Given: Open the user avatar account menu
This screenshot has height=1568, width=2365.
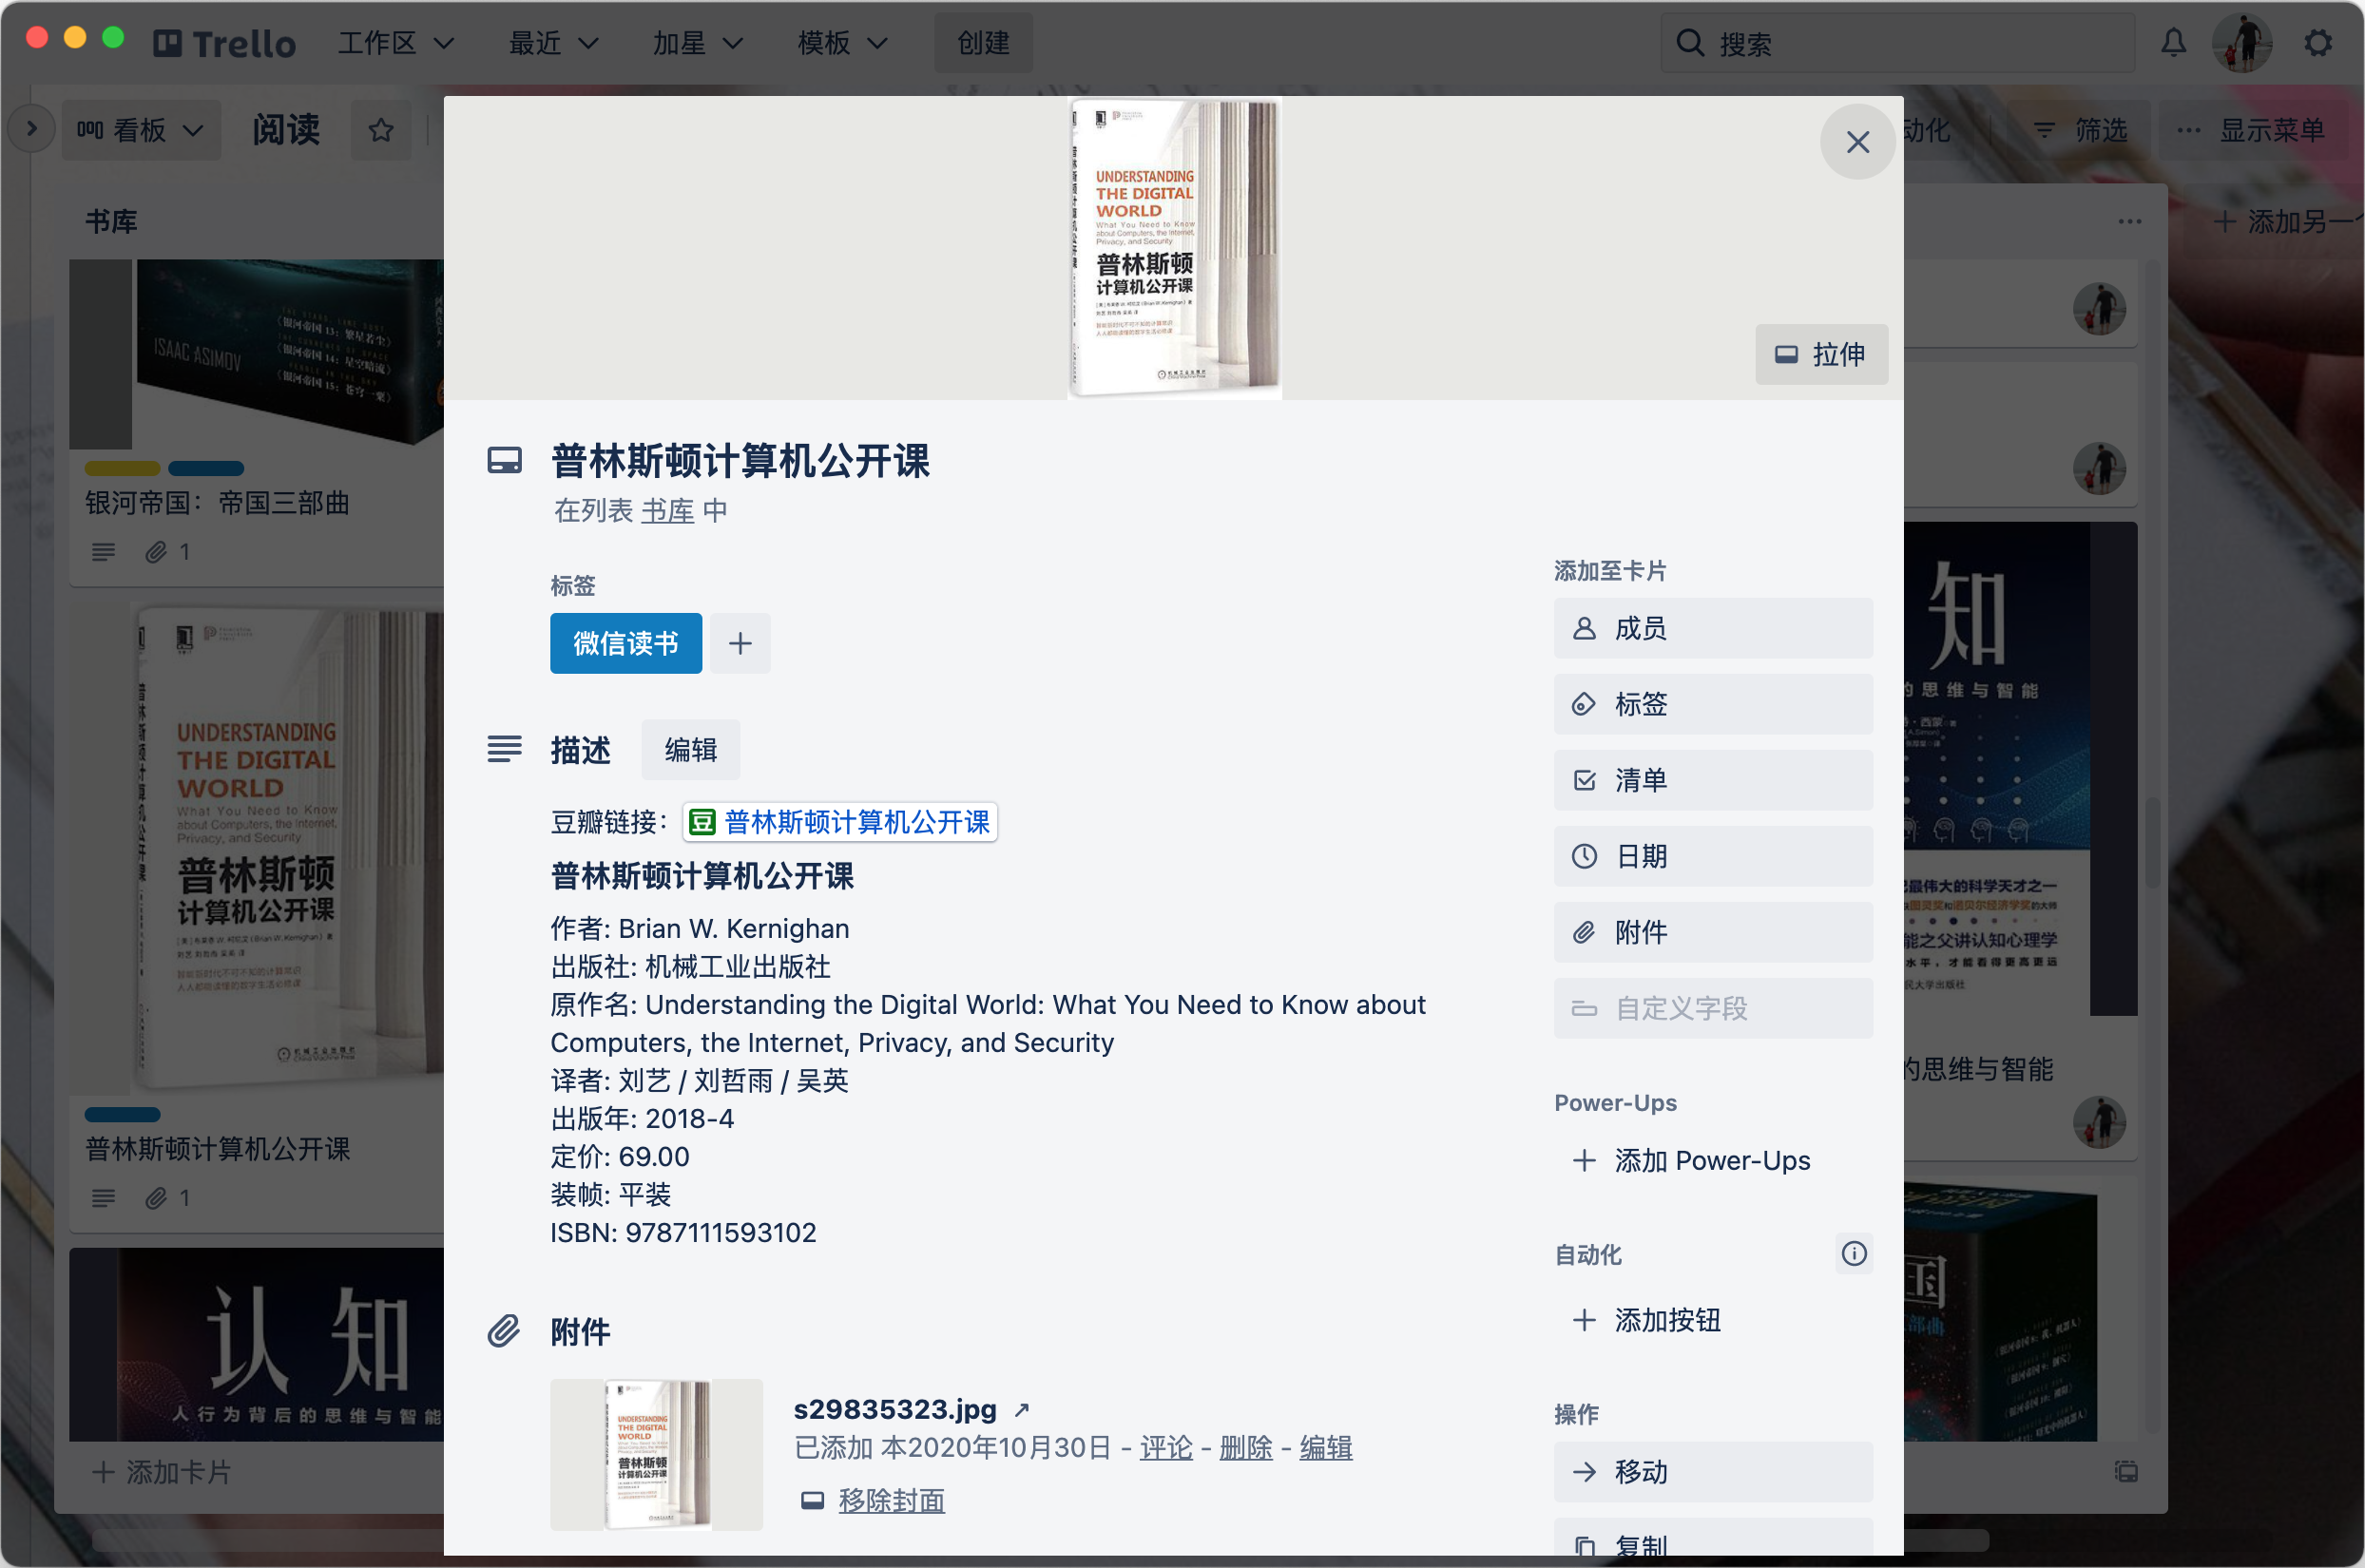Looking at the screenshot, I should [x=2243, y=43].
